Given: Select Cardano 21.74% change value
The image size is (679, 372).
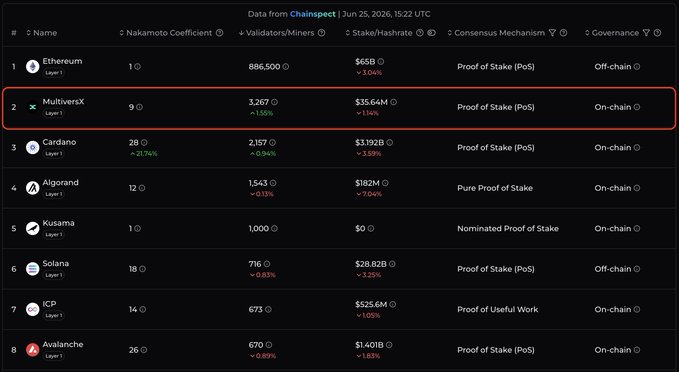Looking at the screenshot, I should pyautogui.click(x=144, y=154).
